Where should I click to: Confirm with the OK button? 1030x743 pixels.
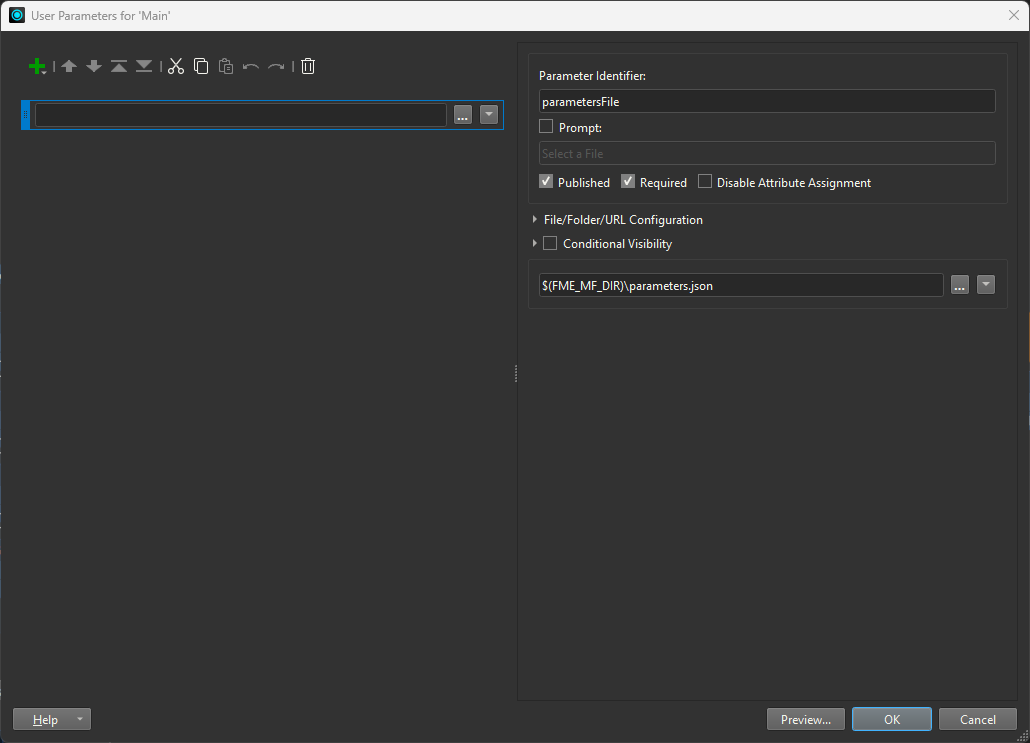click(891, 718)
